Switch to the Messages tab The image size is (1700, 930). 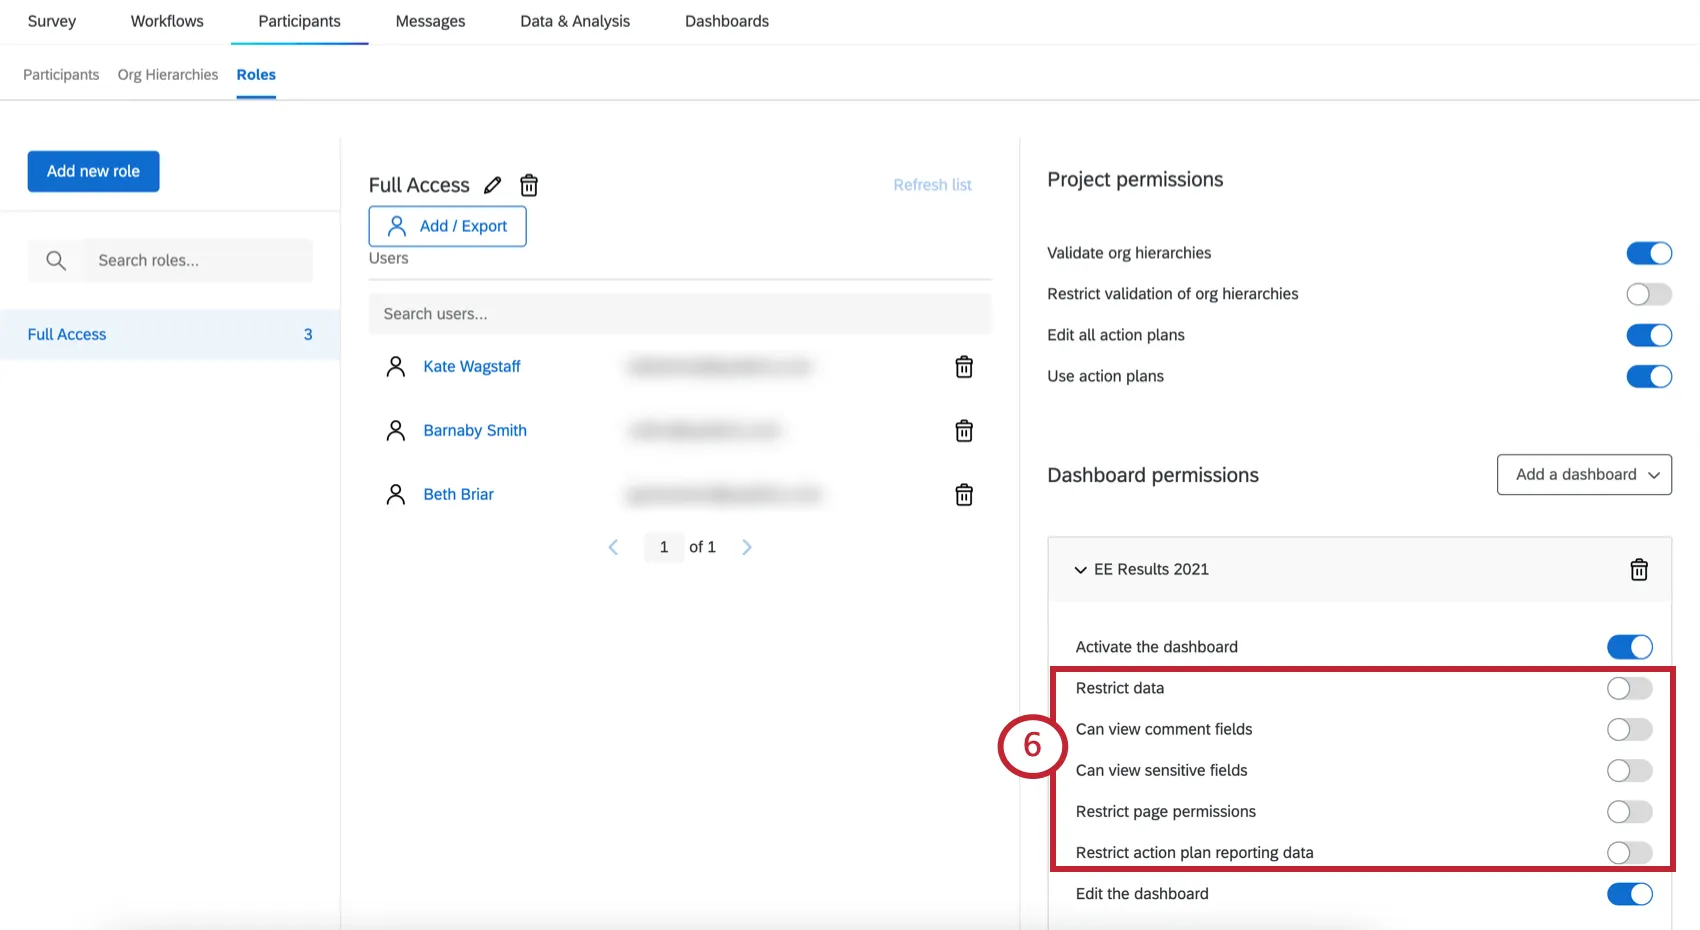tap(430, 21)
